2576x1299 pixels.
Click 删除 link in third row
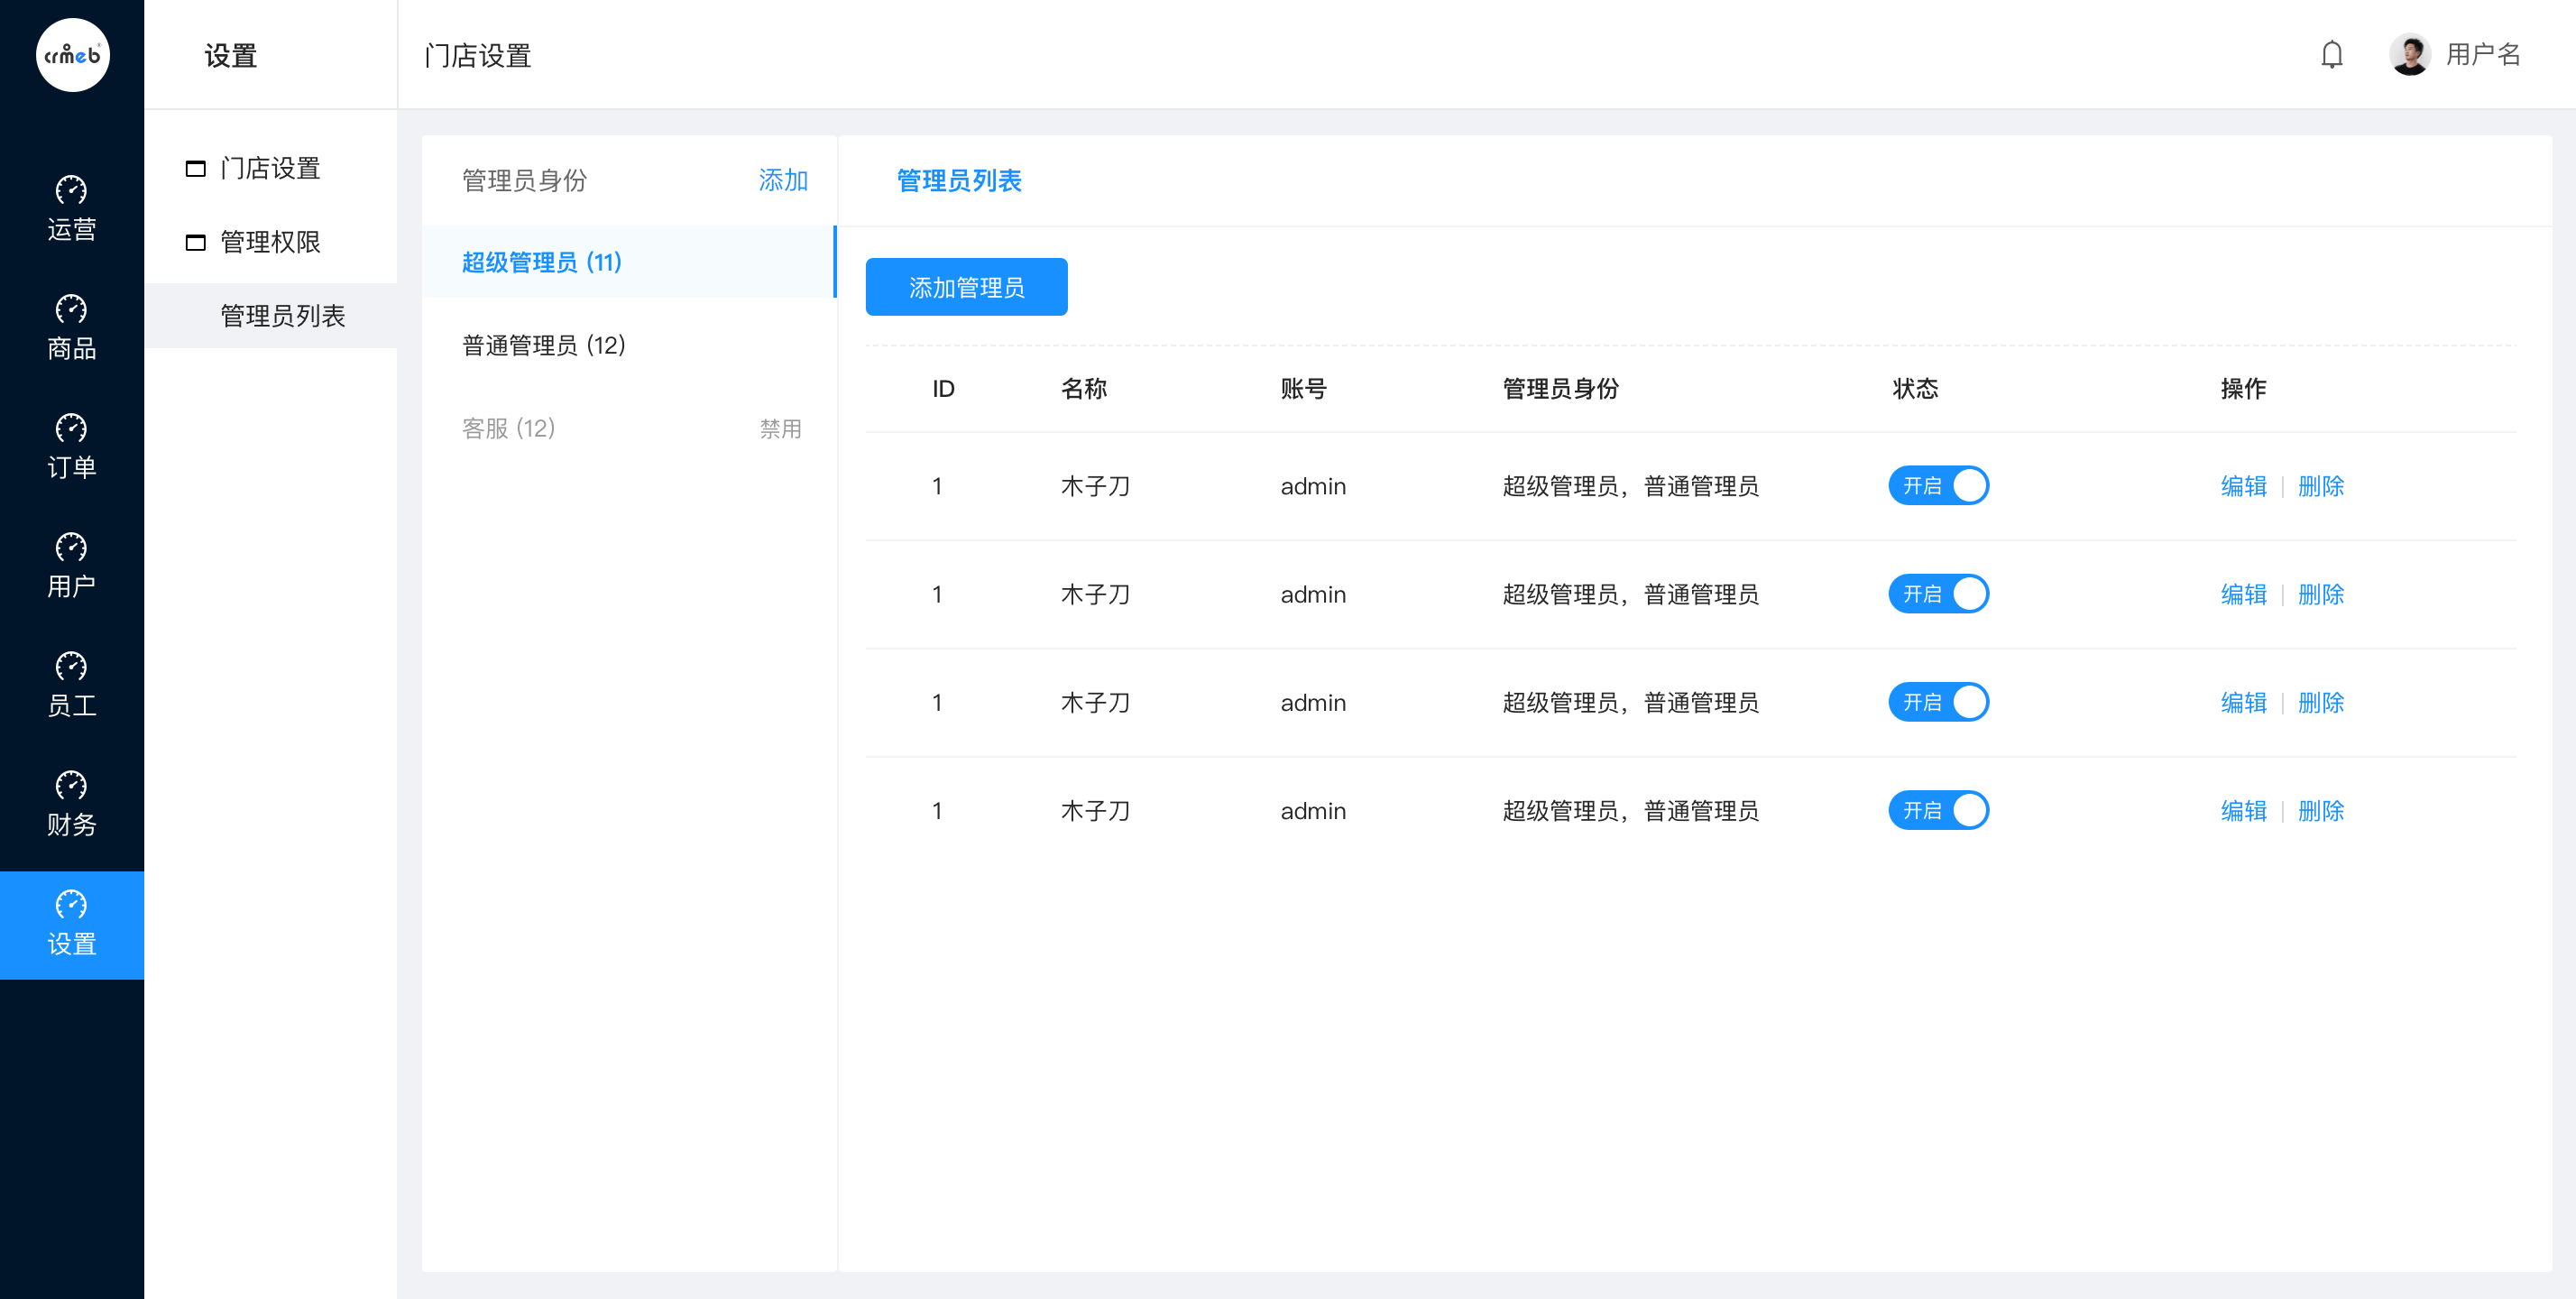coord(2320,702)
